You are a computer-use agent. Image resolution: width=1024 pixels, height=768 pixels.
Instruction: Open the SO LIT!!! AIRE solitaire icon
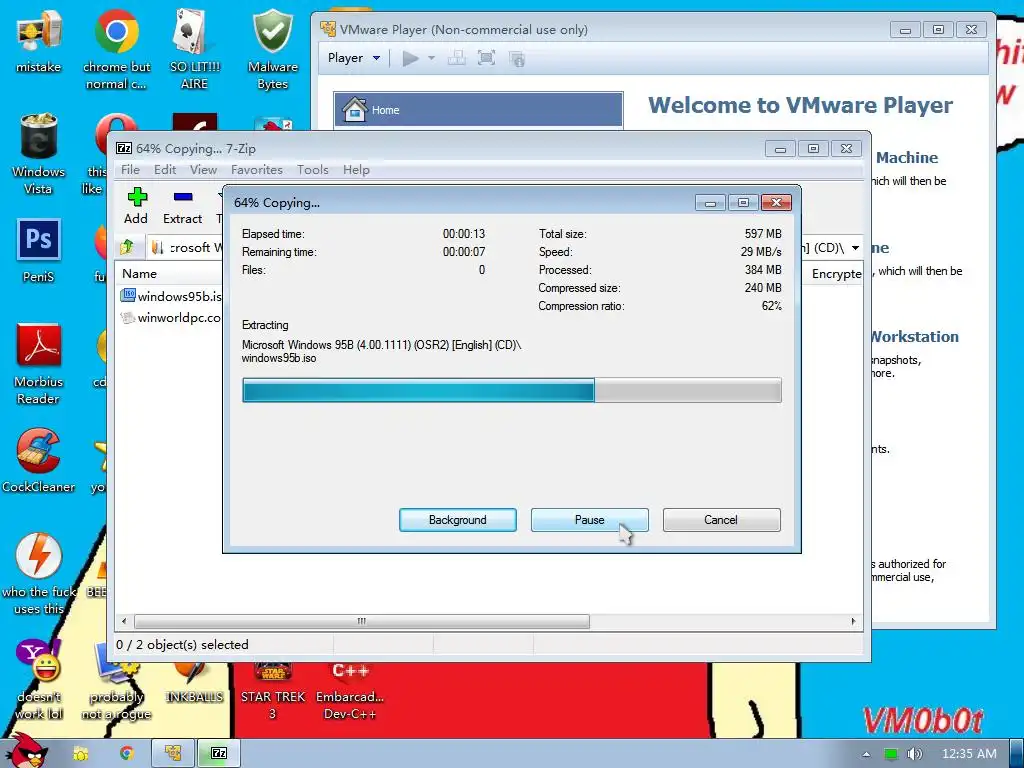(x=195, y=49)
